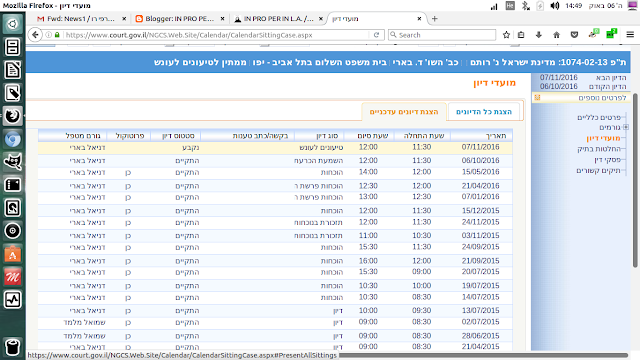Launch GIMP from the Ubuntu dock
The height and width of the screenshot is (360, 640).
12,162
